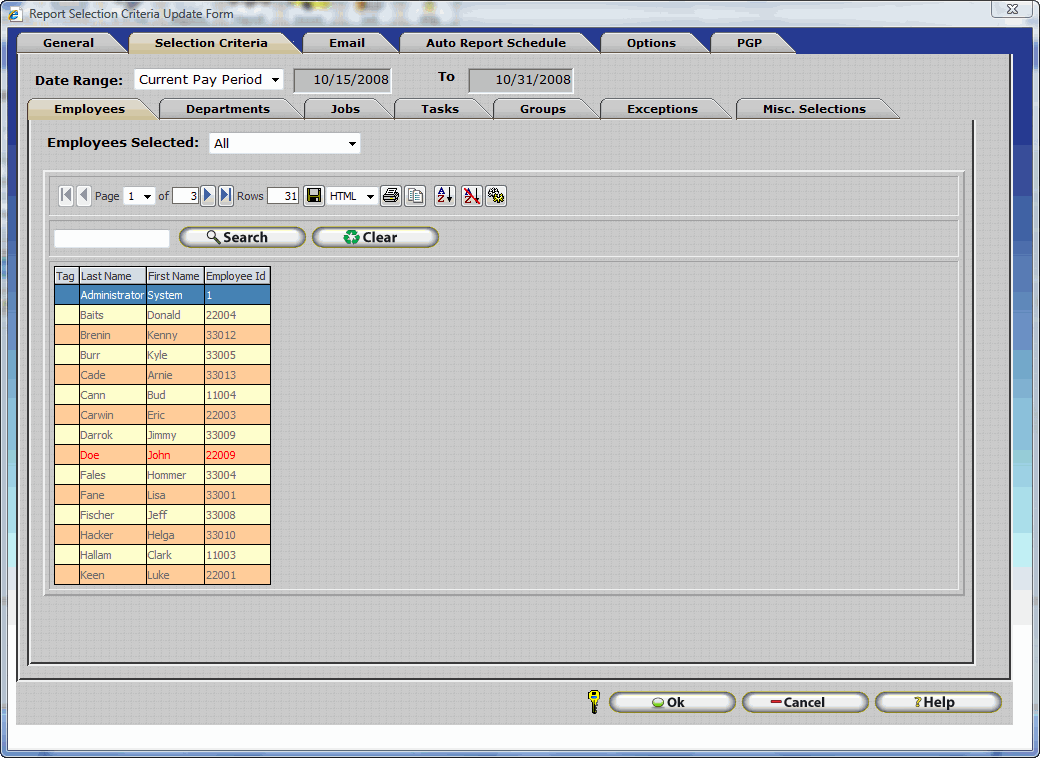Expand the Employees Selected dropdown
This screenshot has width=1040, height=758.
pyautogui.click(x=285, y=144)
